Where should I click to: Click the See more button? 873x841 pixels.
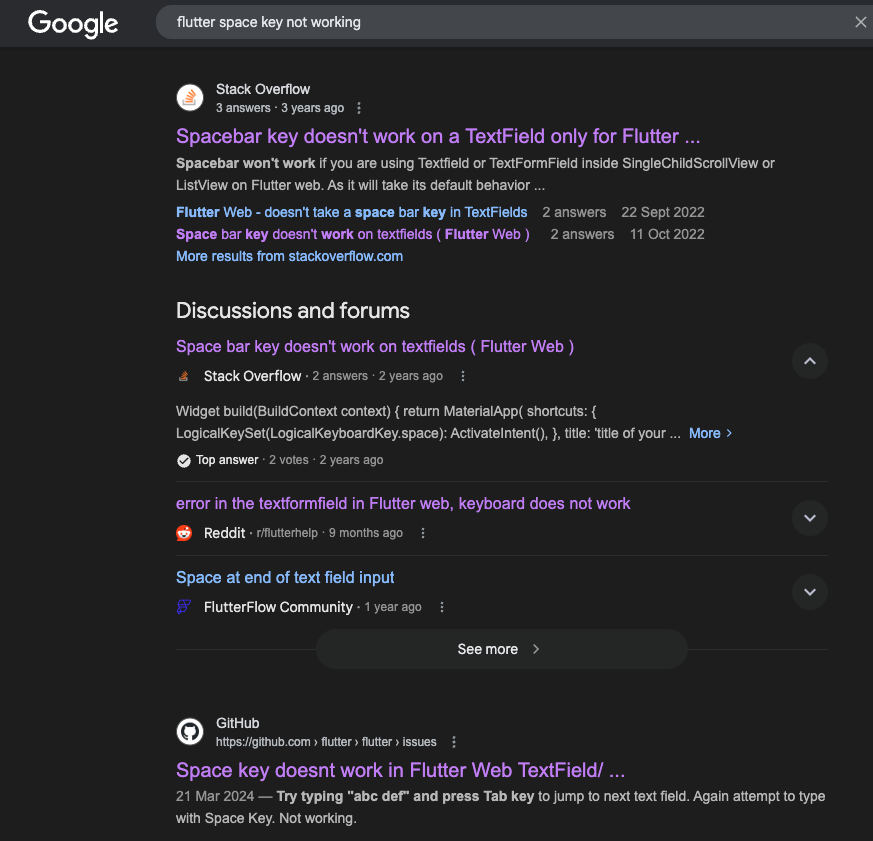point(502,649)
